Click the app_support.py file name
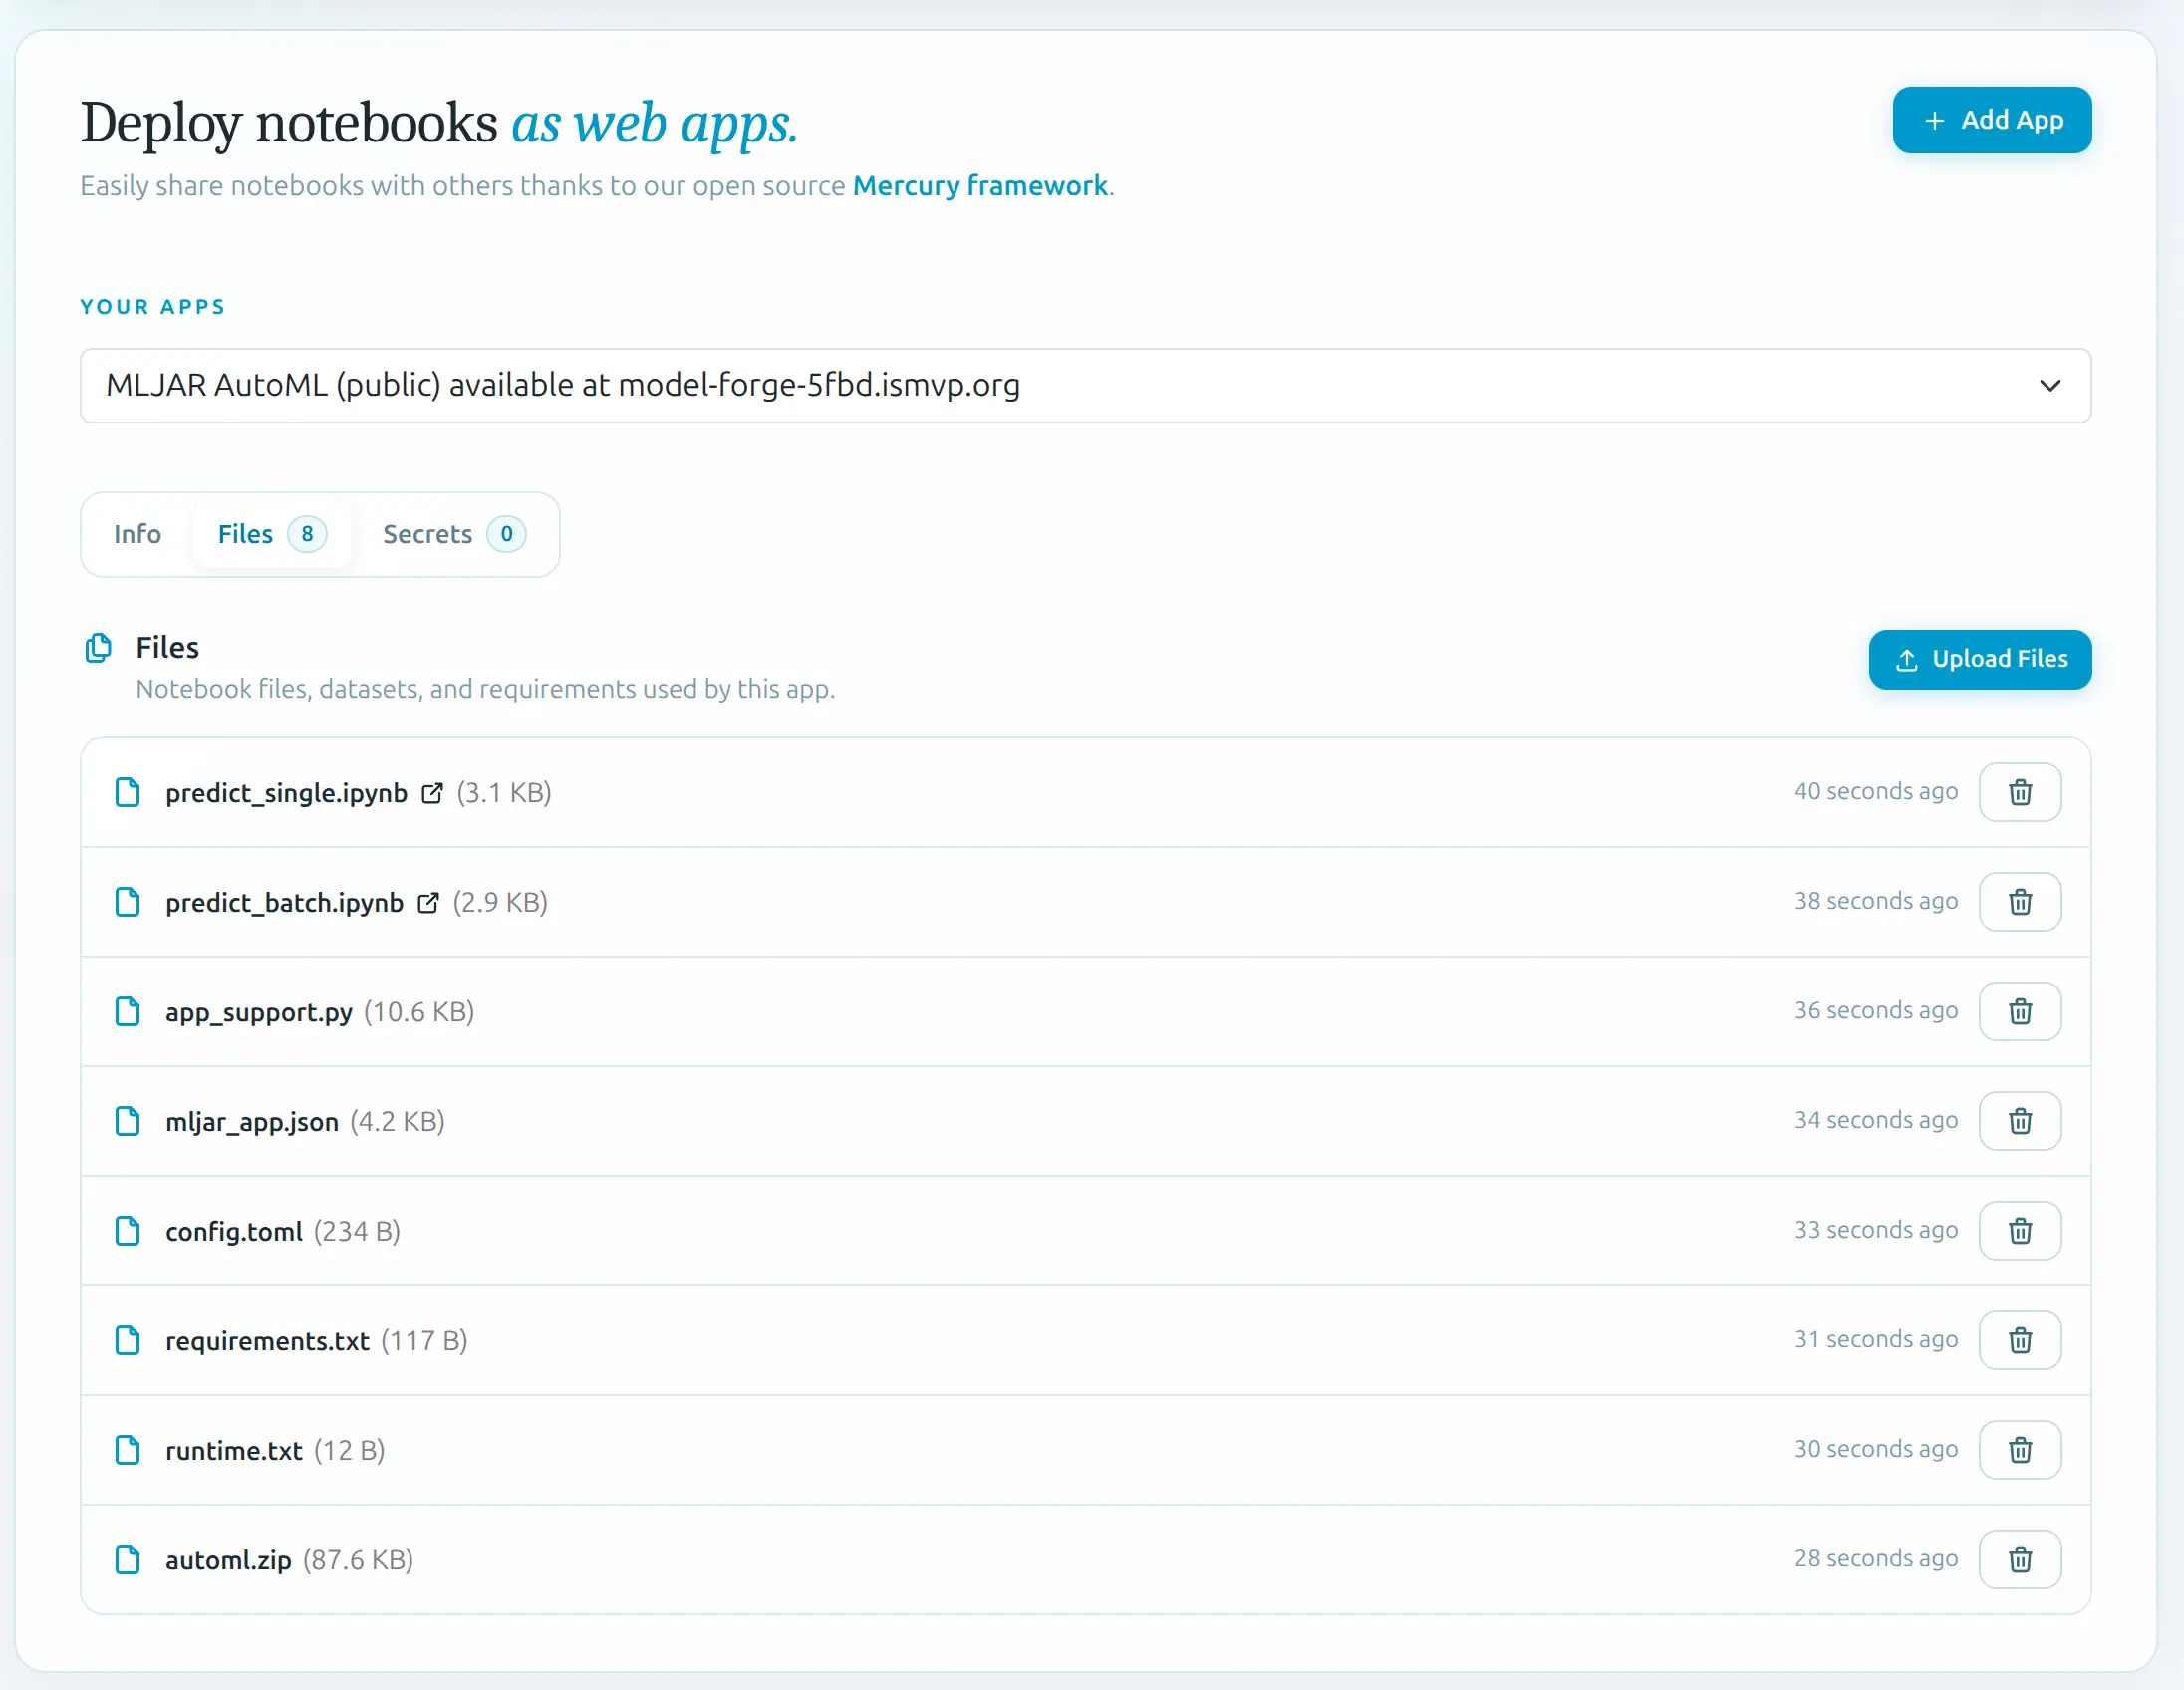This screenshot has height=1690, width=2184. click(x=259, y=1012)
